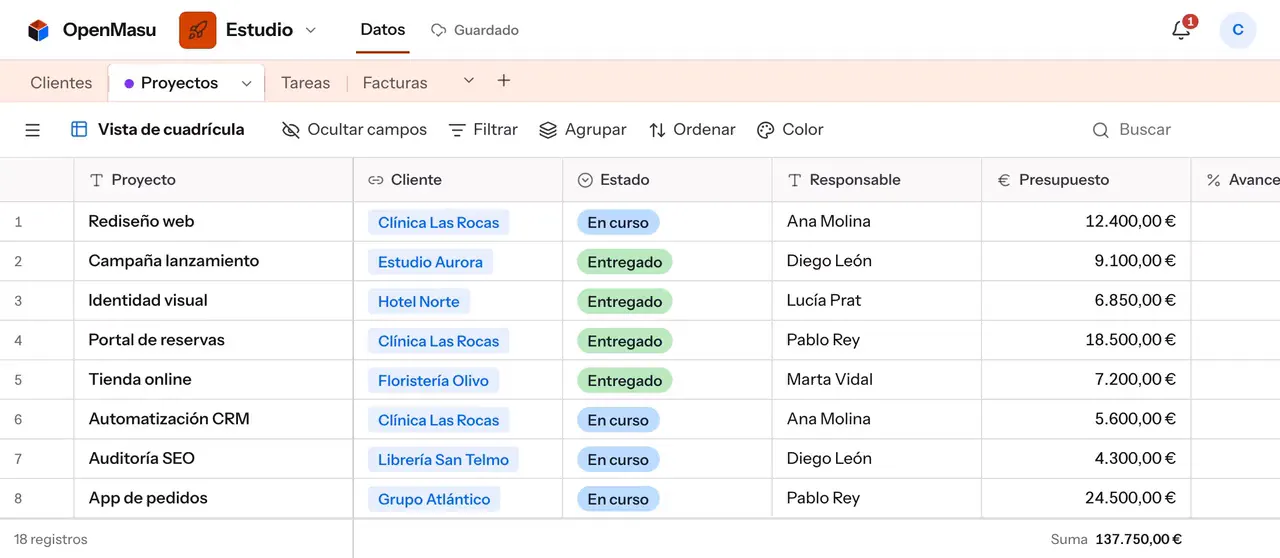Open Clínica Las Rocas link in Rediseño web row
The height and width of the screenshot is (558, 1280).
click(x=438, y=222)
